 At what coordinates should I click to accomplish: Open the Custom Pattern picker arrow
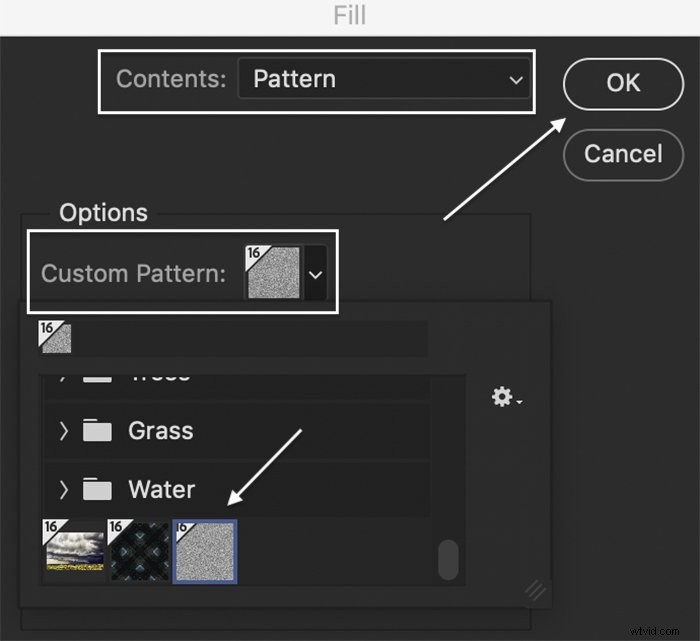[315, 274]
